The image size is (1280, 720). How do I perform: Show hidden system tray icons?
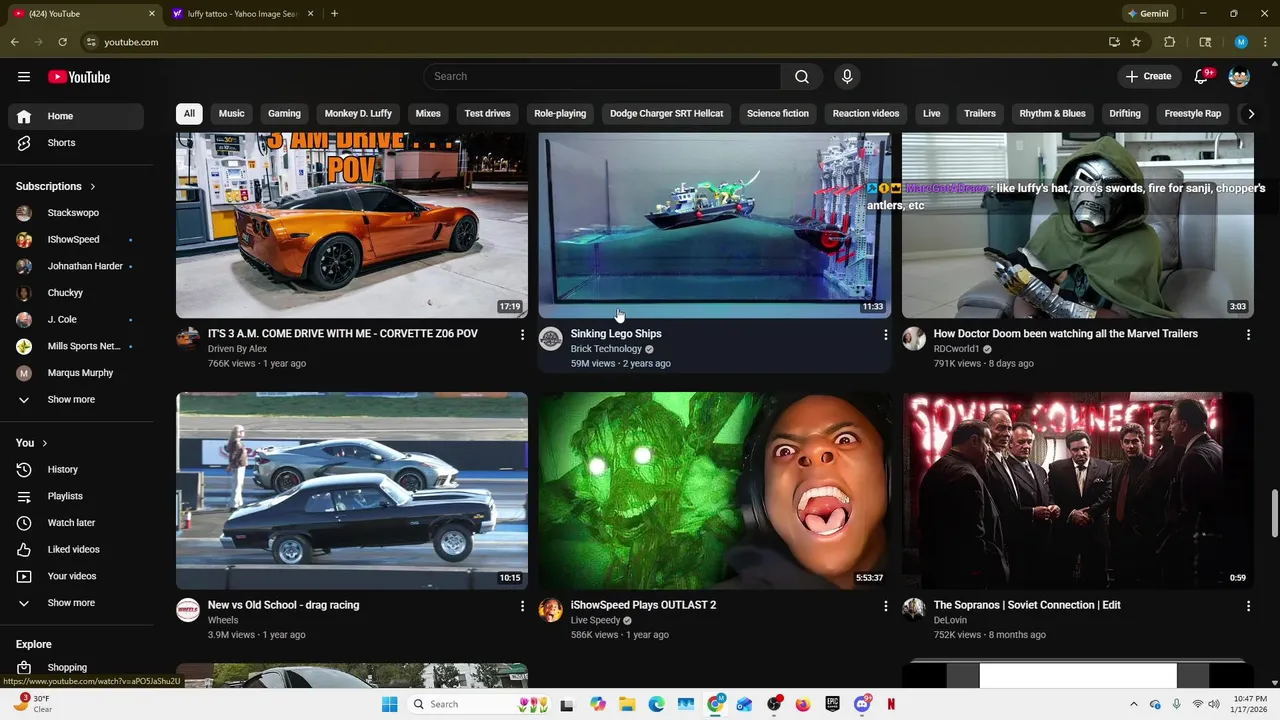click(1133, 704)
